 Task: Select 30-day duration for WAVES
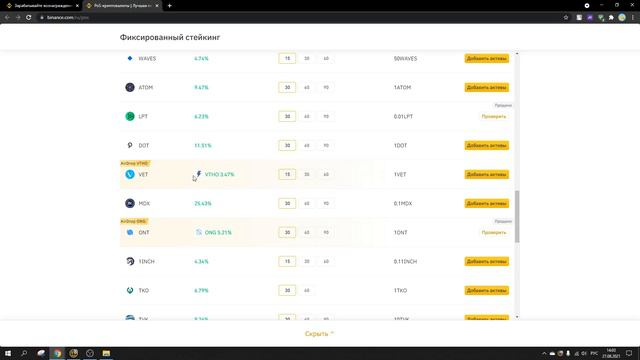307,58
